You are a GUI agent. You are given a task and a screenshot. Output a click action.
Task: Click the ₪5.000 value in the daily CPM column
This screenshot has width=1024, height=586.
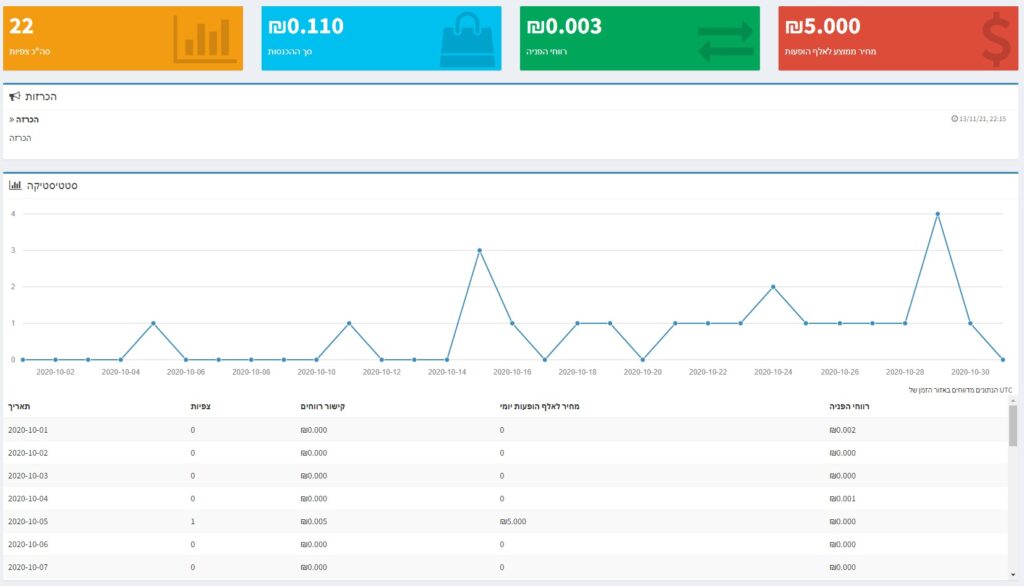513,521
